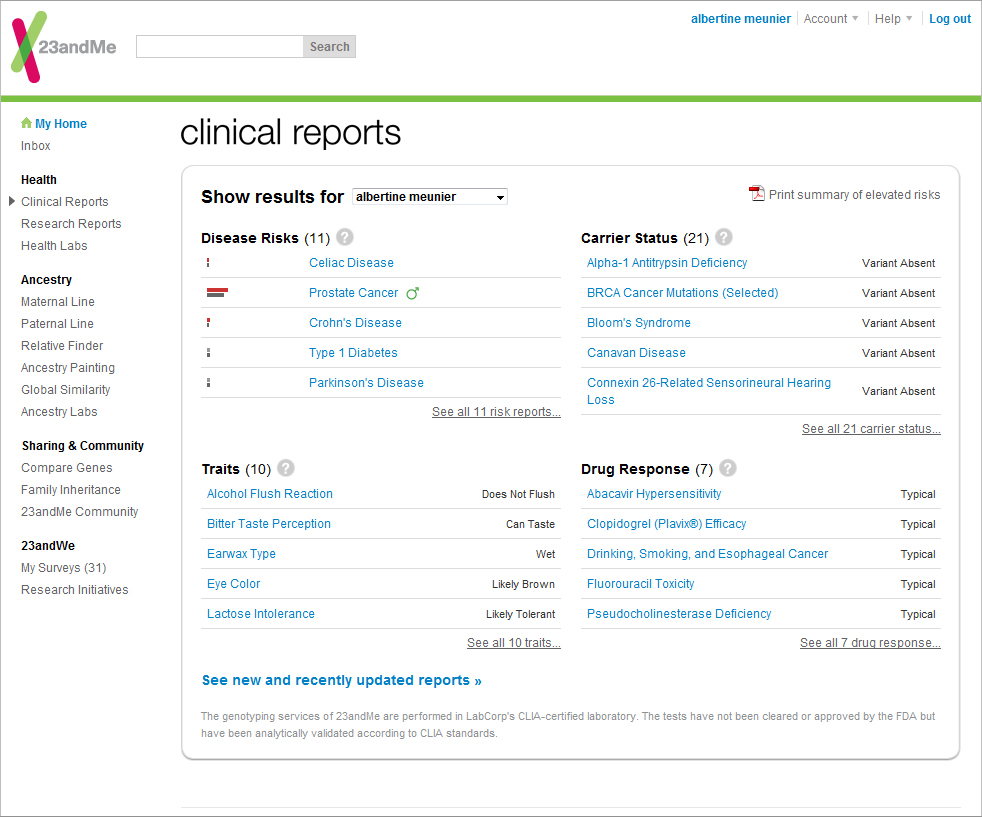
Task: Open Compare Genes in the sidebar
Action: (x=66, y=468)
